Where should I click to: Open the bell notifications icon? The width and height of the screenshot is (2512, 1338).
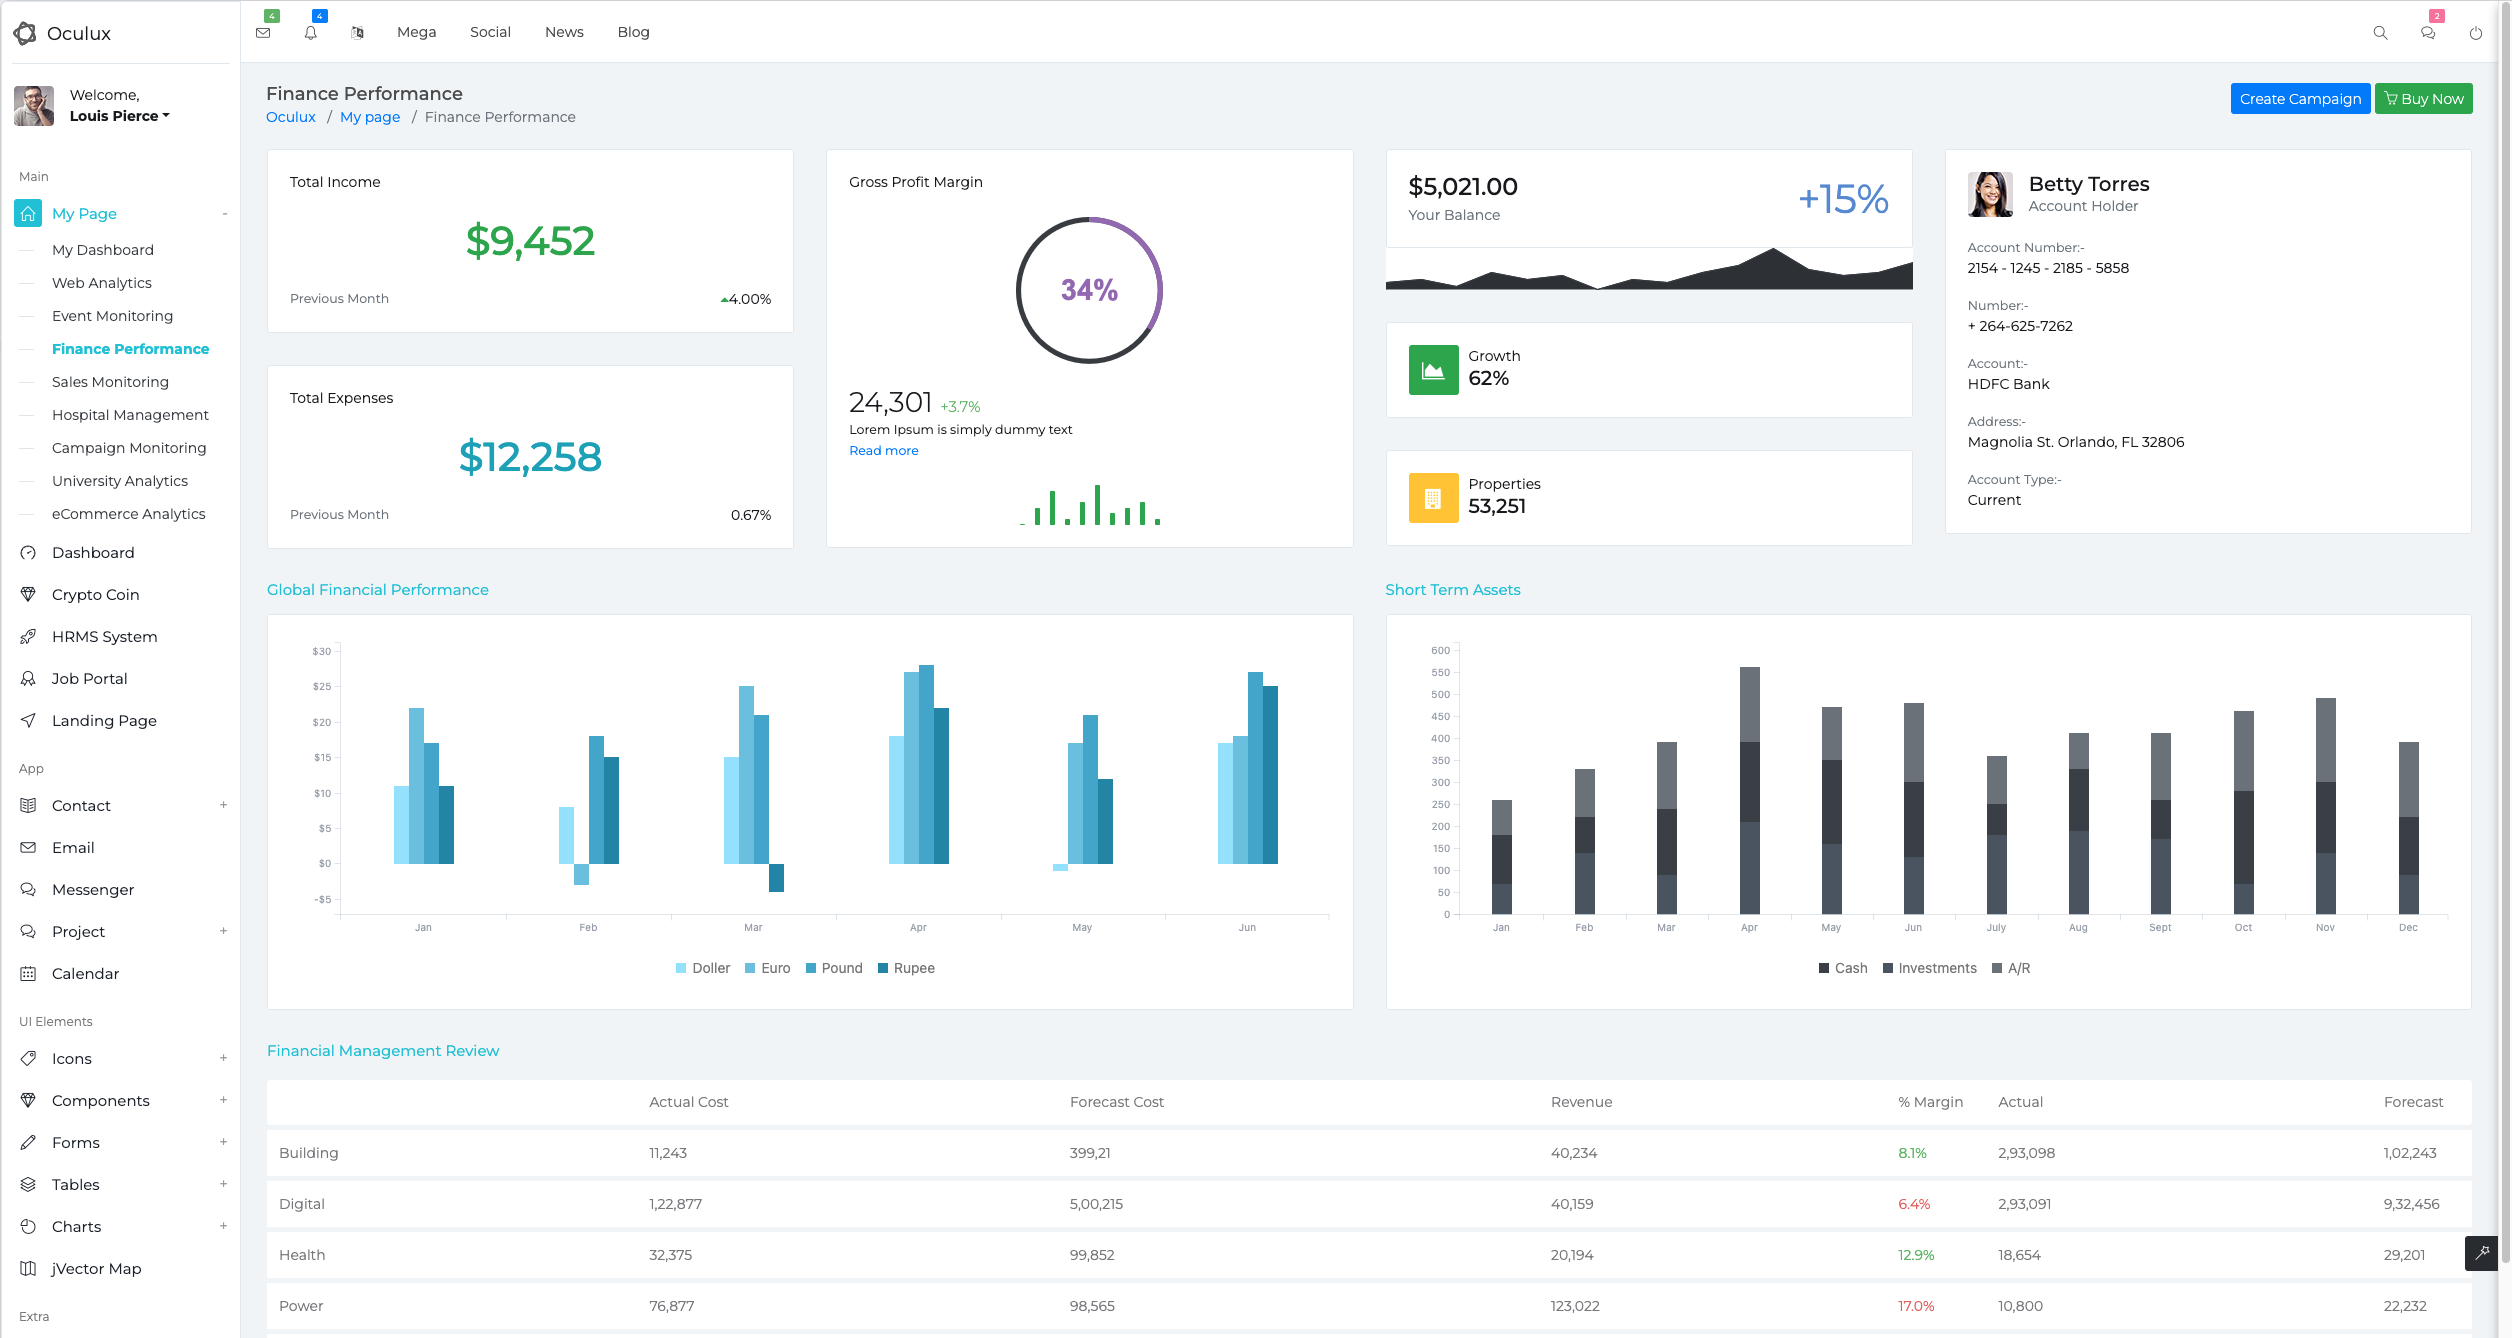310,32
